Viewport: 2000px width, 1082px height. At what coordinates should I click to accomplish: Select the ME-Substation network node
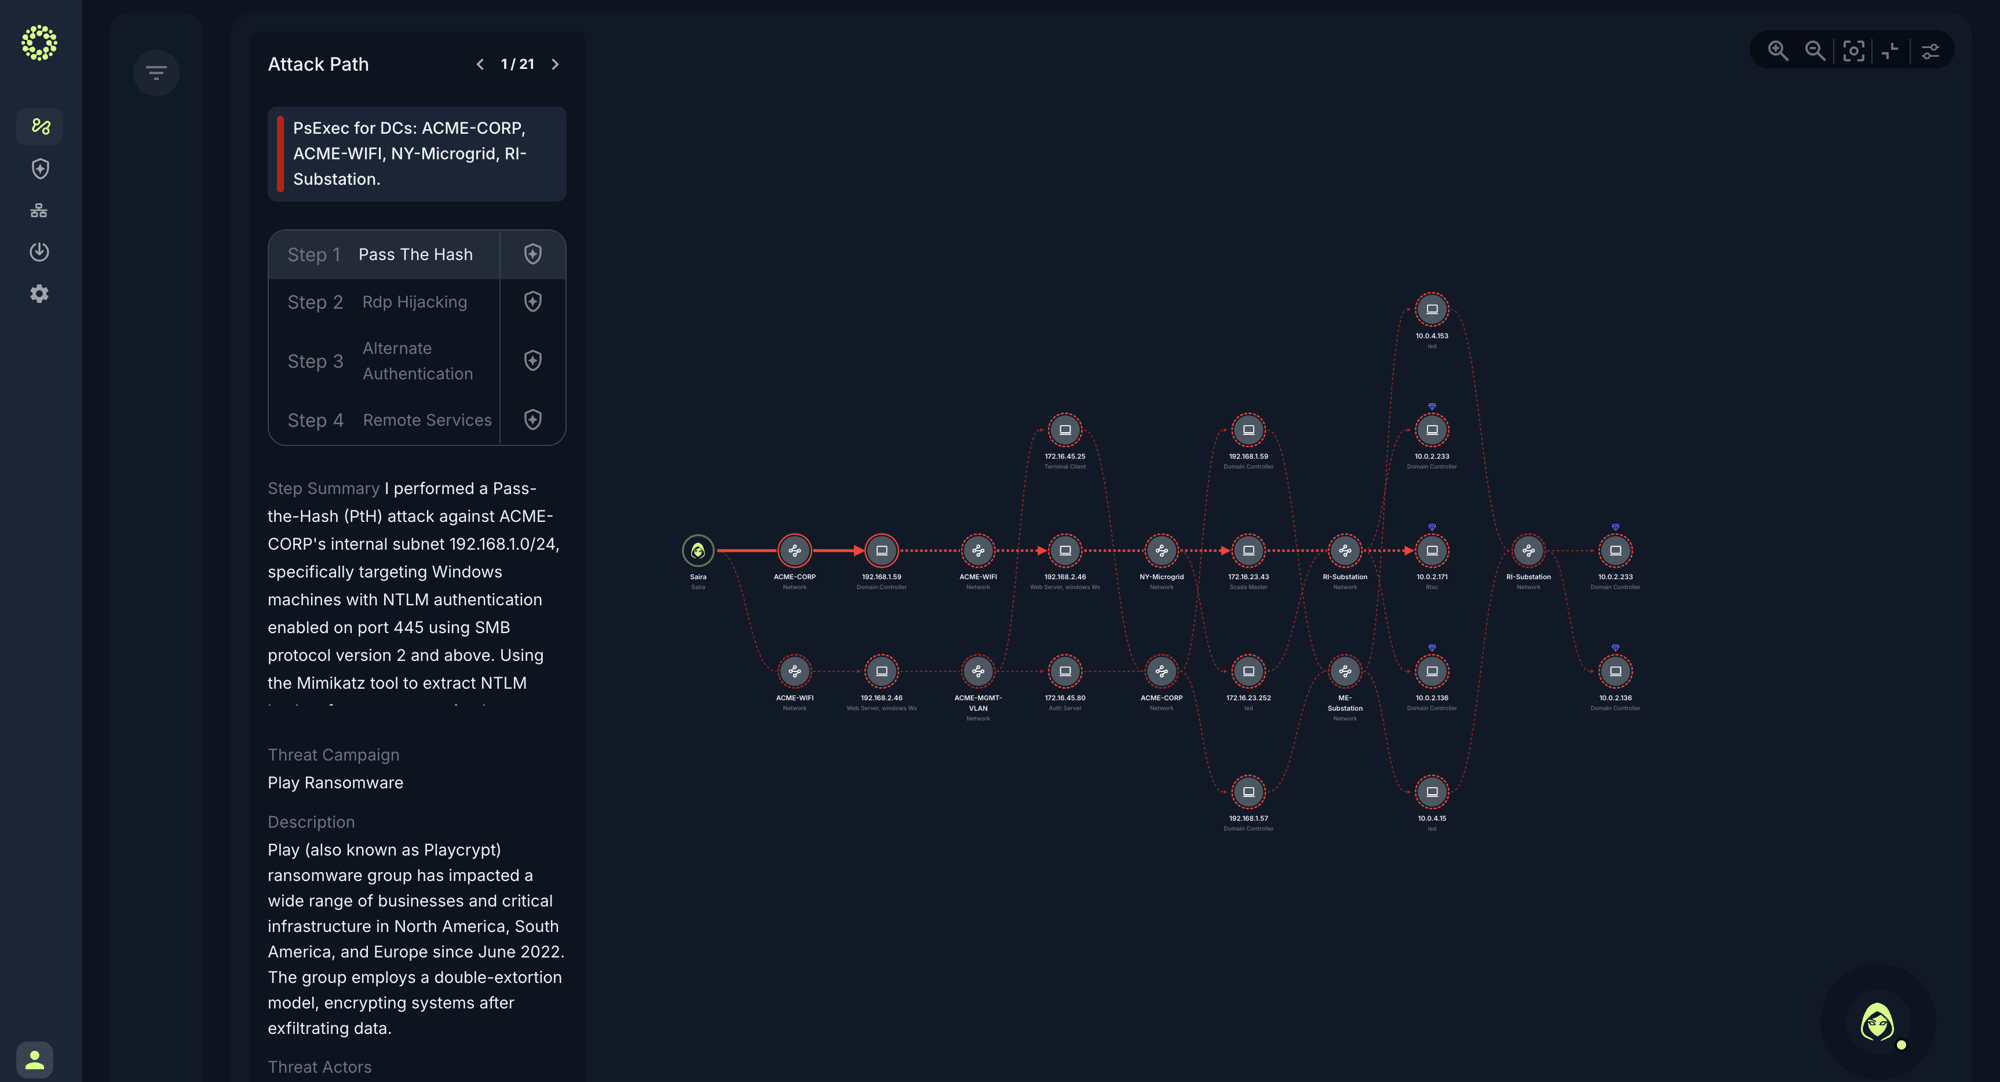click(x=1345, y=672)
